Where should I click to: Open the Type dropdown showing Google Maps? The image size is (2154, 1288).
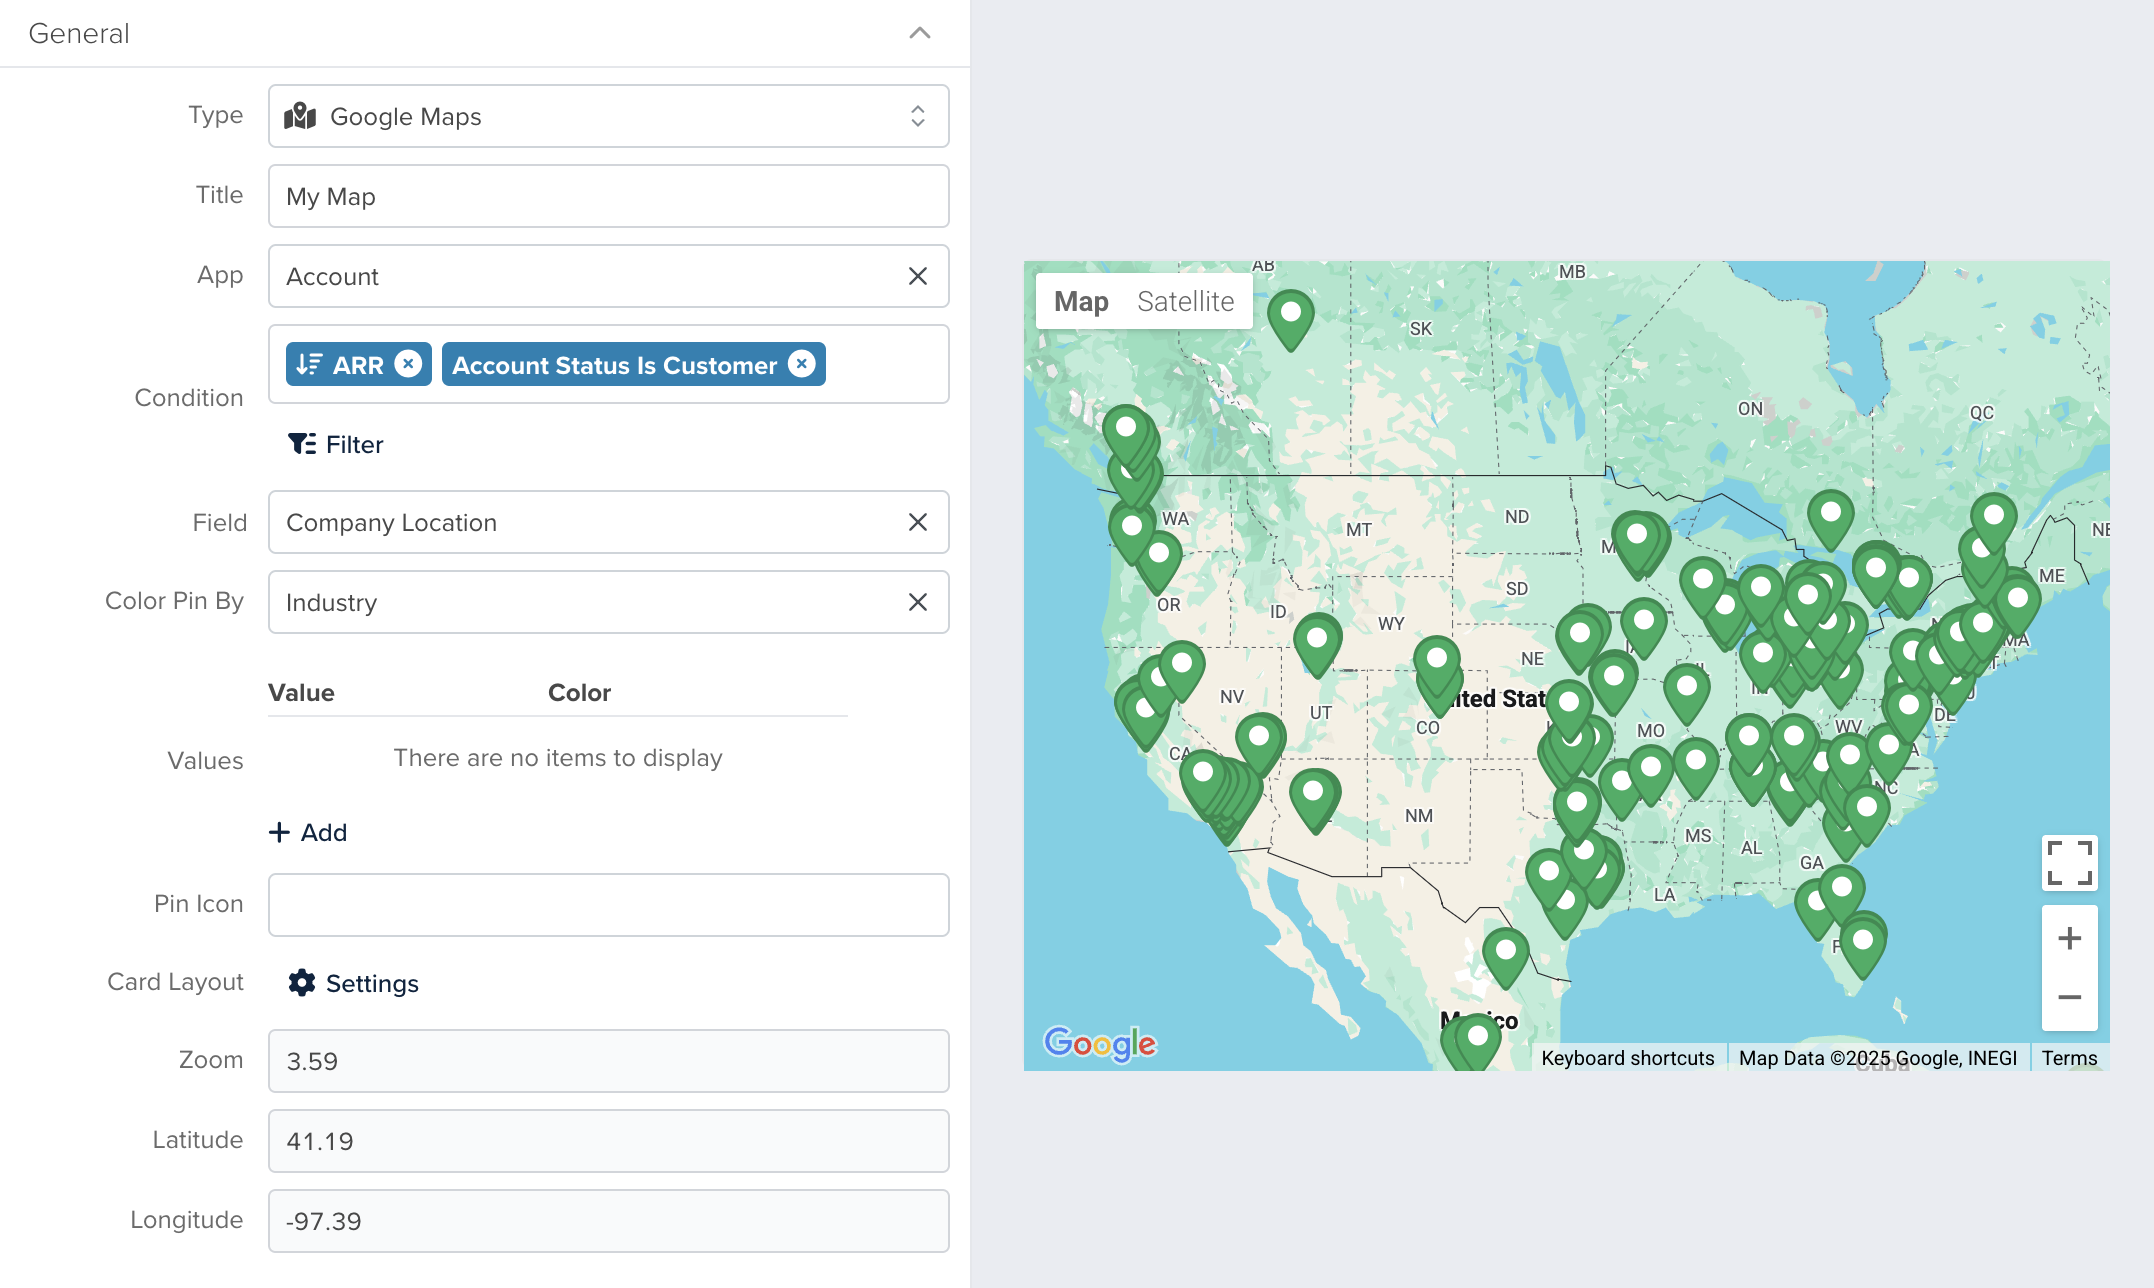tap(608, 116)
